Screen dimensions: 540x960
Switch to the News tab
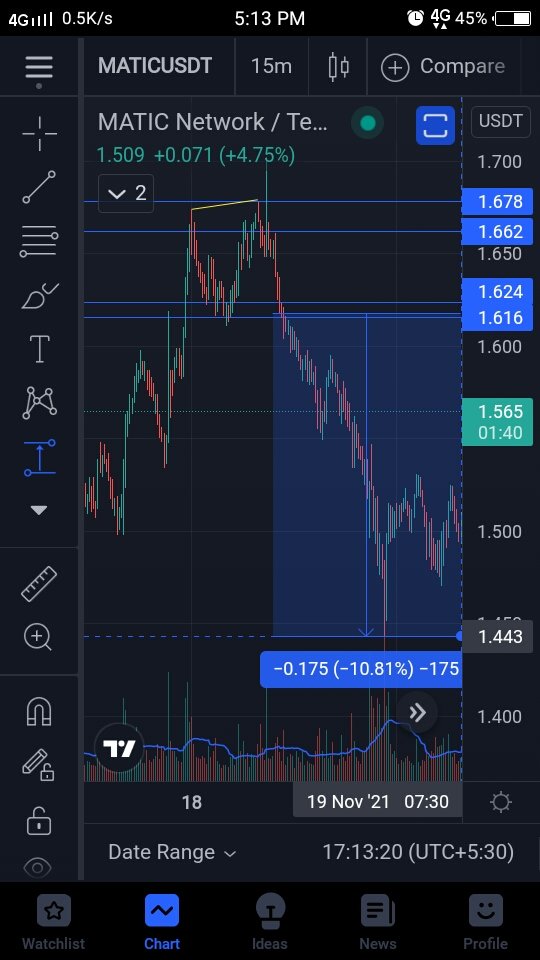coord(378,921)
